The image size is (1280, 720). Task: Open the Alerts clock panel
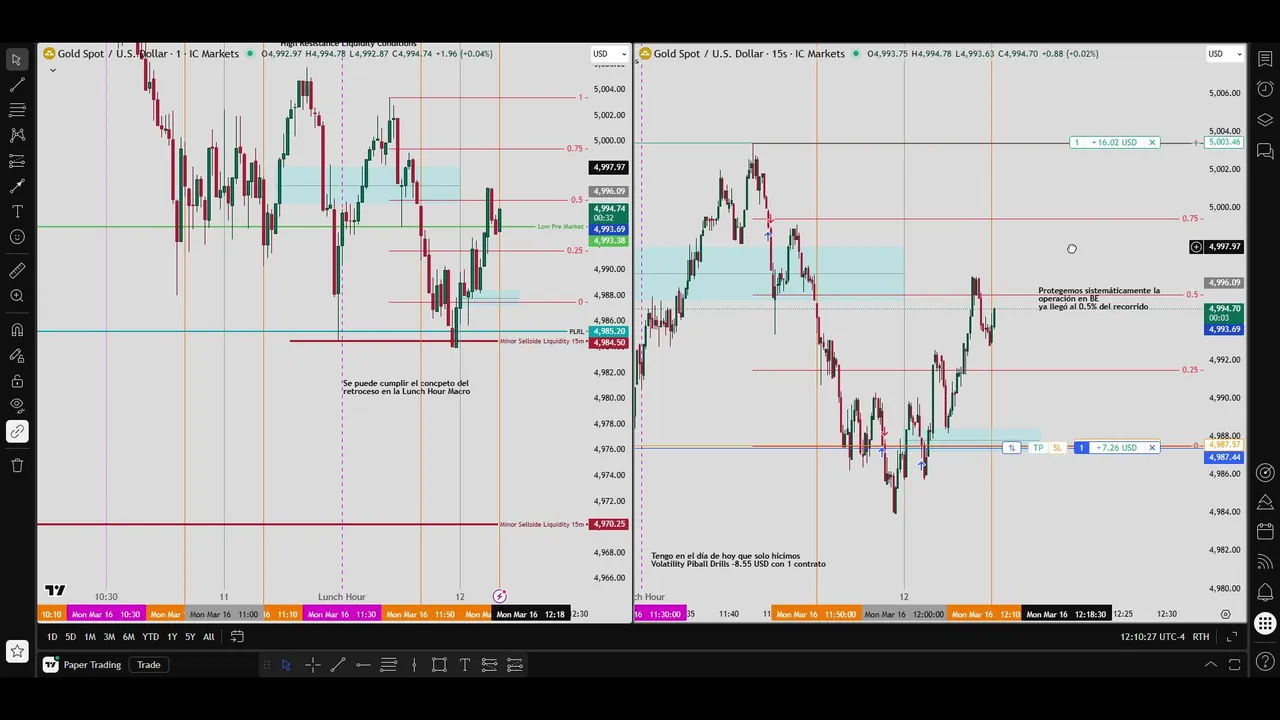pyautogui.click(x=1265, y=89)
